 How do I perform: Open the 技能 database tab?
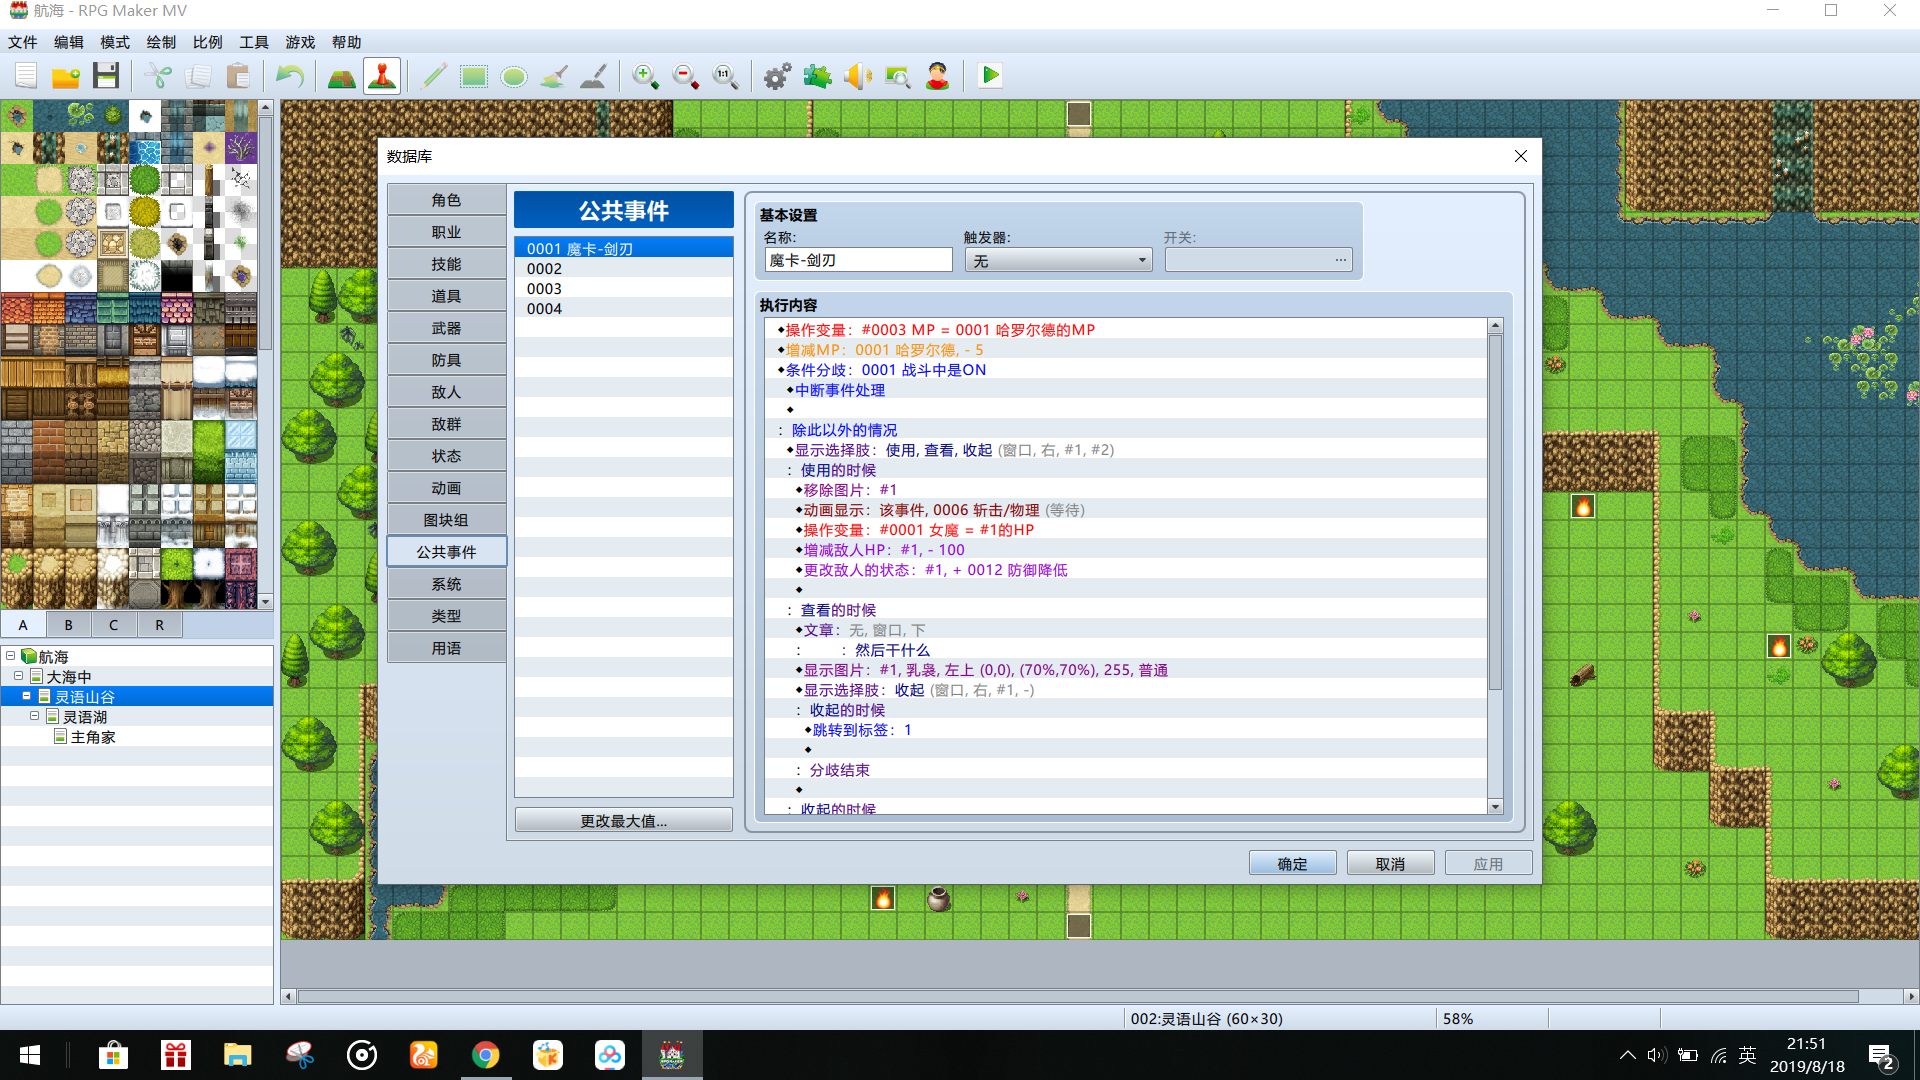446,264
